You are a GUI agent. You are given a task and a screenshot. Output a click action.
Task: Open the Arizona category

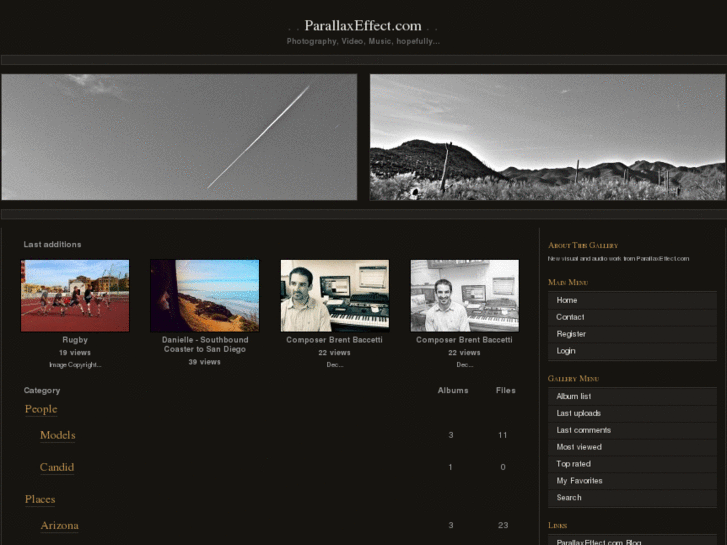click(59, 526)
